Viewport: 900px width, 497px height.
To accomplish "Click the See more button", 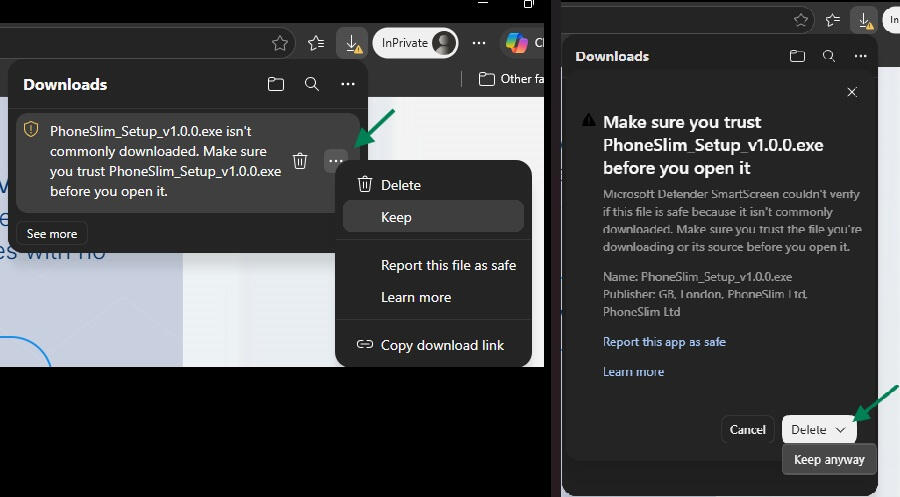I will click(x=52, y=234).
